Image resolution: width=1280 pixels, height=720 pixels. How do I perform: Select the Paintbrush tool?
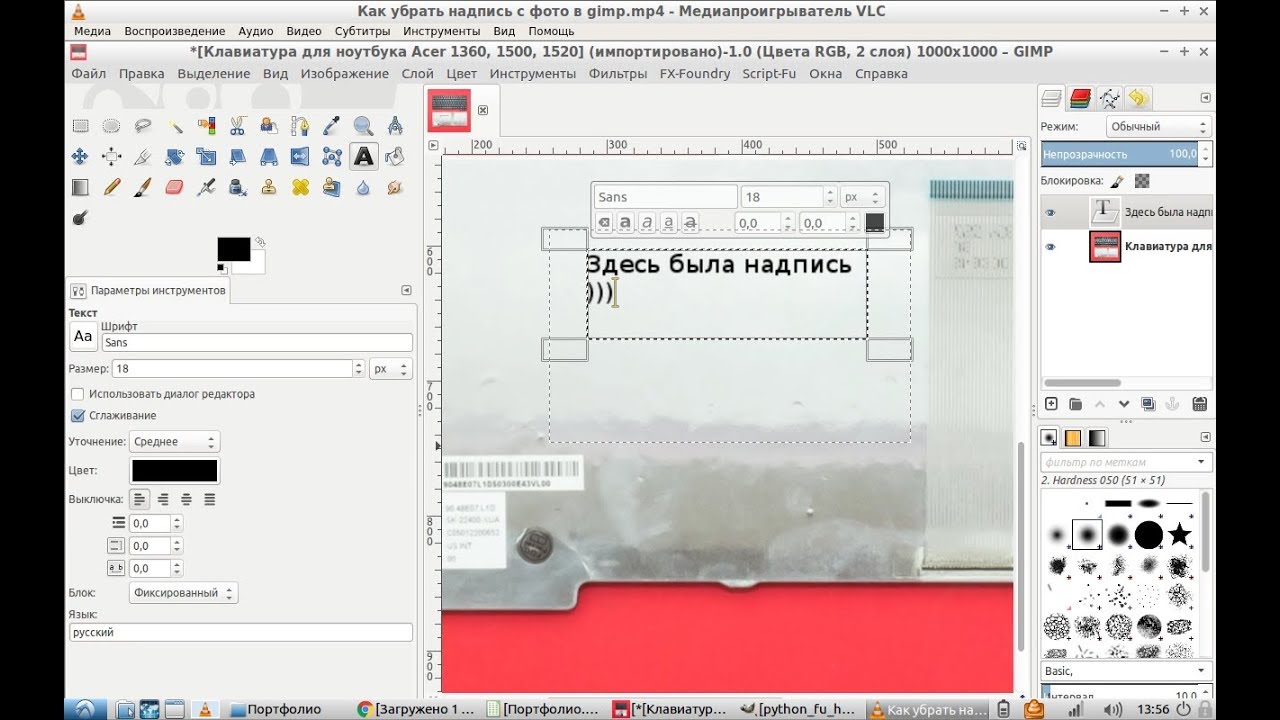(143, 187)
